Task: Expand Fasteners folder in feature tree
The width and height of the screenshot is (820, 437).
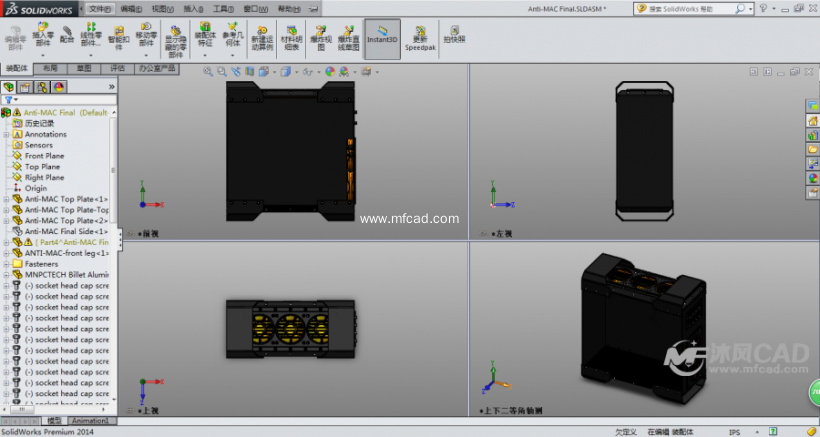Action: tap(6, 264)
